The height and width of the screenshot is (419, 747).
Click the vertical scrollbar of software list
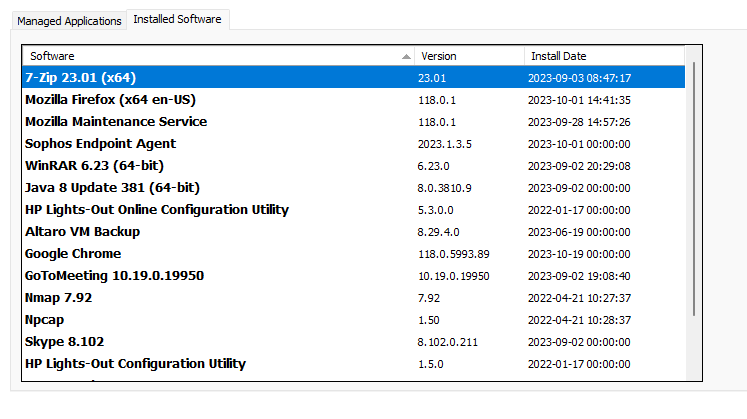pyautogui.click(x=694, y=189)
